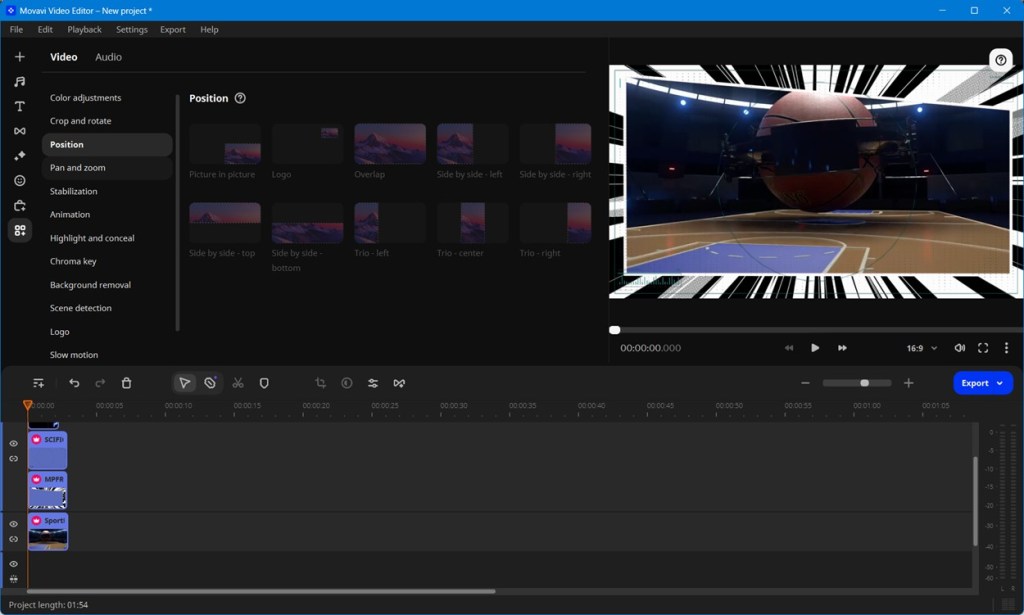Click the Add track icon
The width and height of the screenshot is (1024, 615).
[x=39, y=383]
